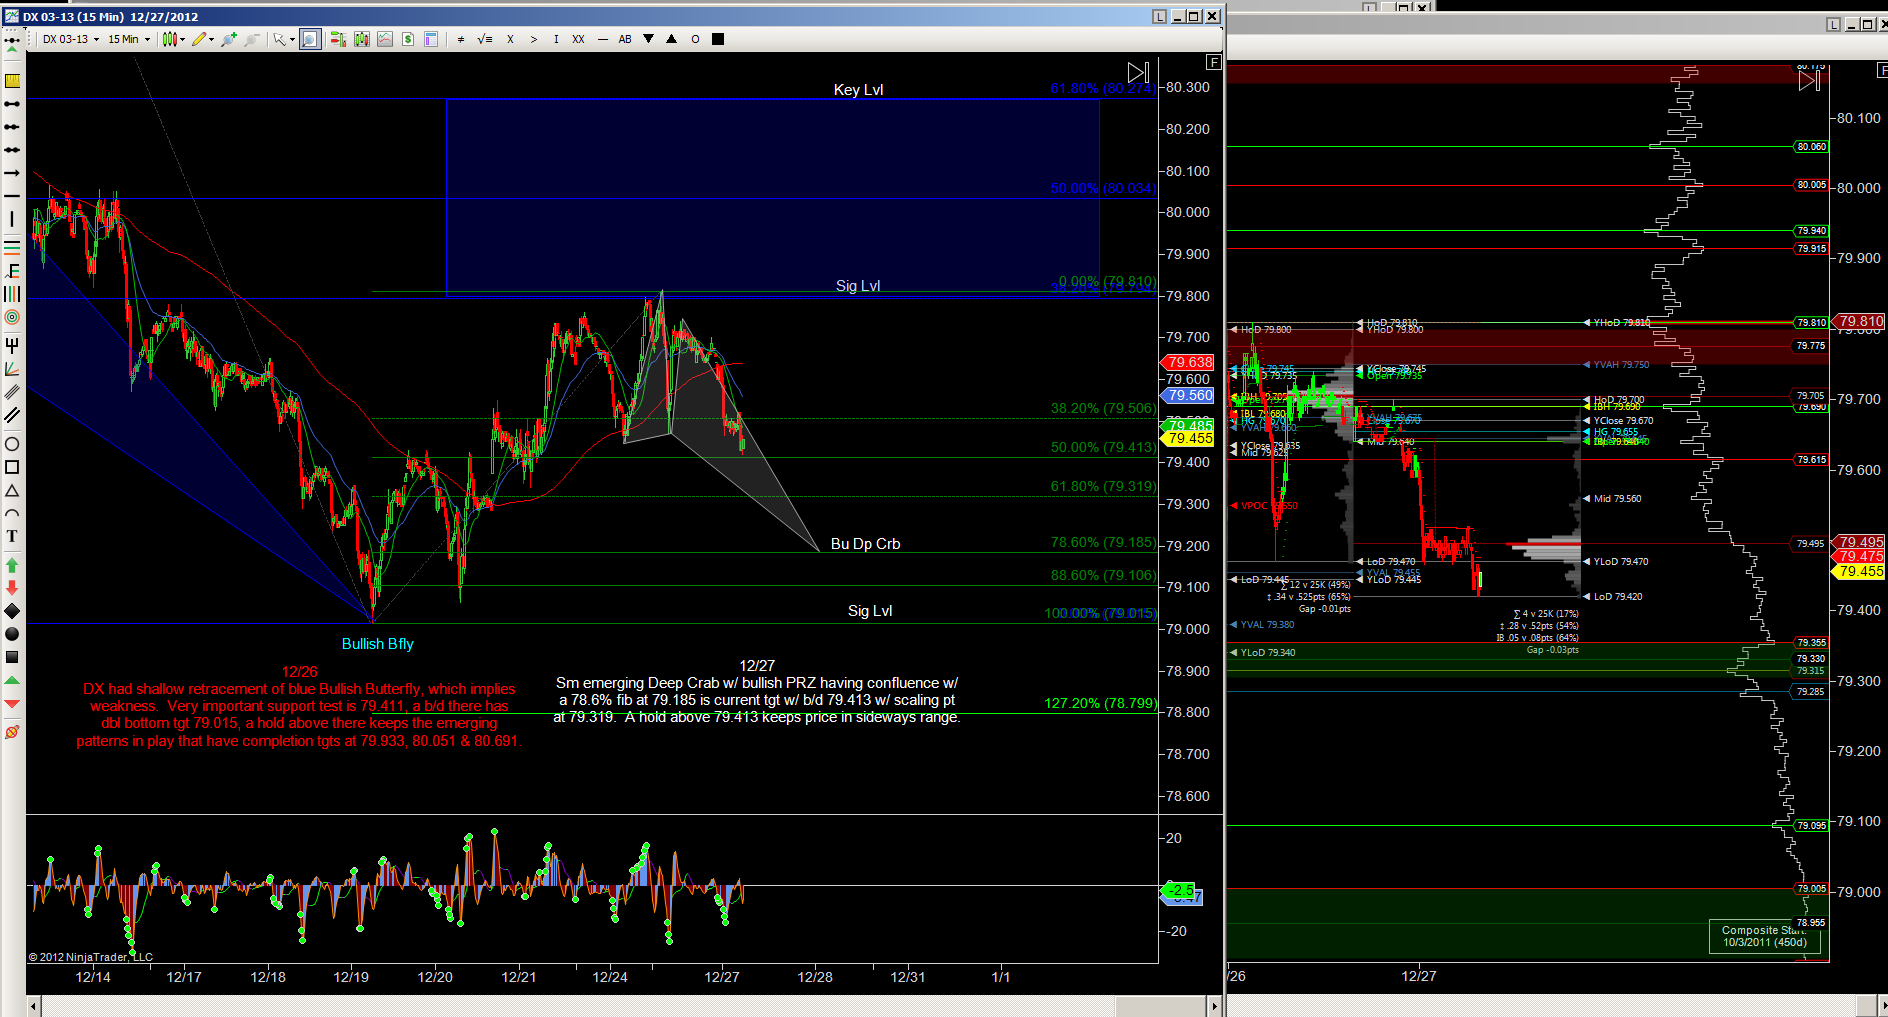The height and width of the screenshot is (1017, 1888).
Task: Select the Andrews pitchfork tool in sidebar
Action: tap(12, 345)
